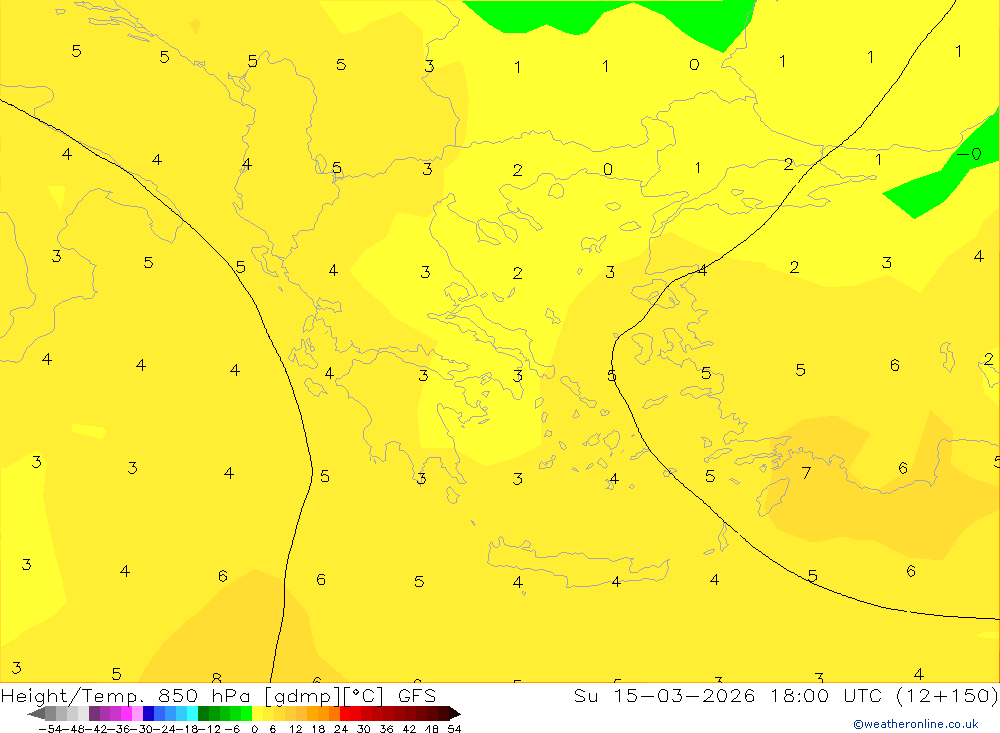Click the '8' temperature value on the map

pos(217,677)
